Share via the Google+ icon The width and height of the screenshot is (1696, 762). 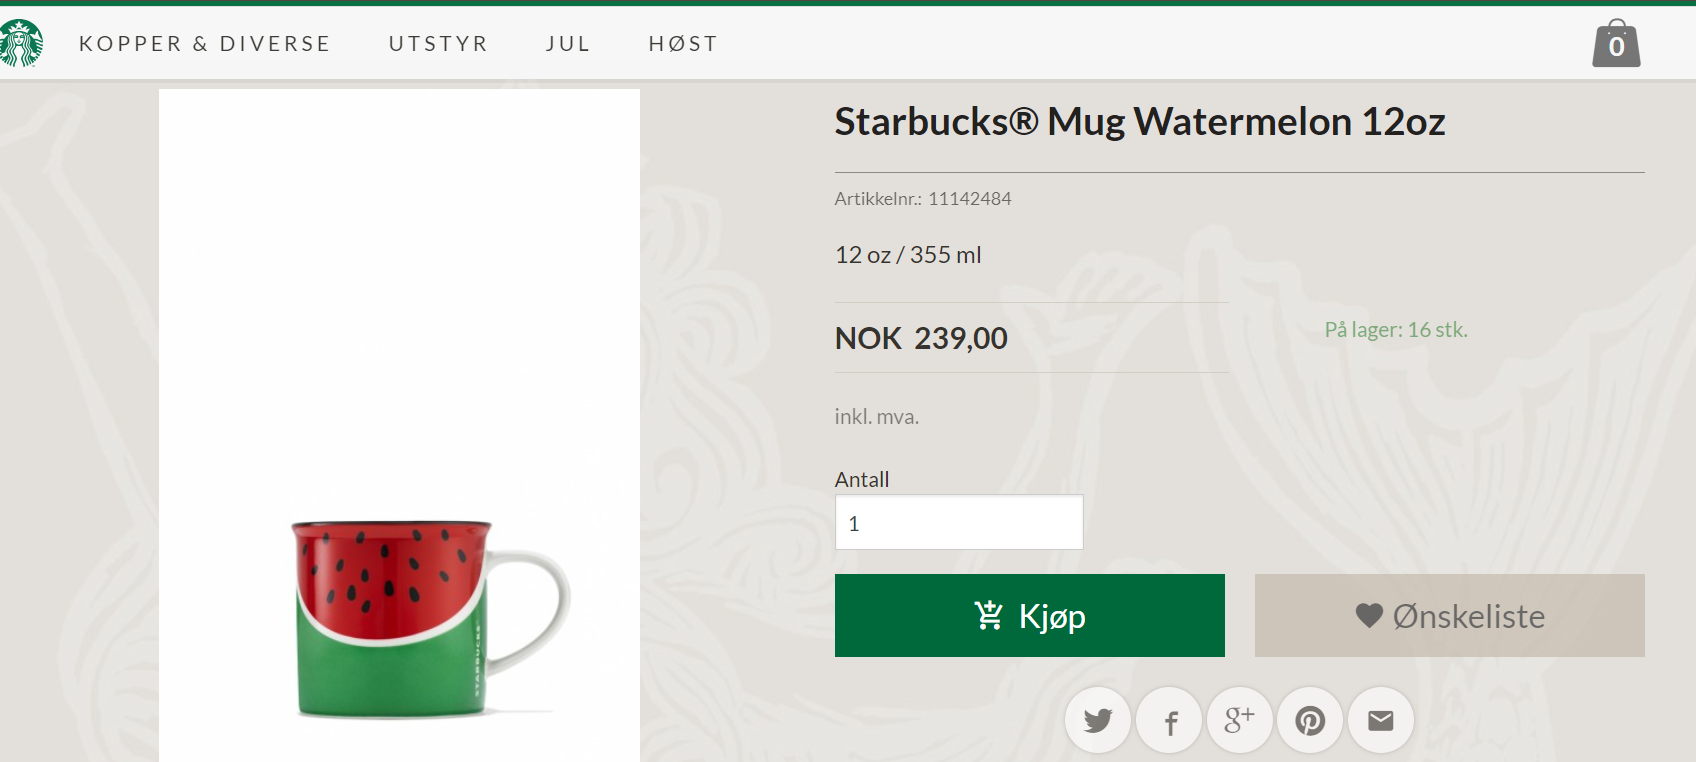[x=1240, y=720]
